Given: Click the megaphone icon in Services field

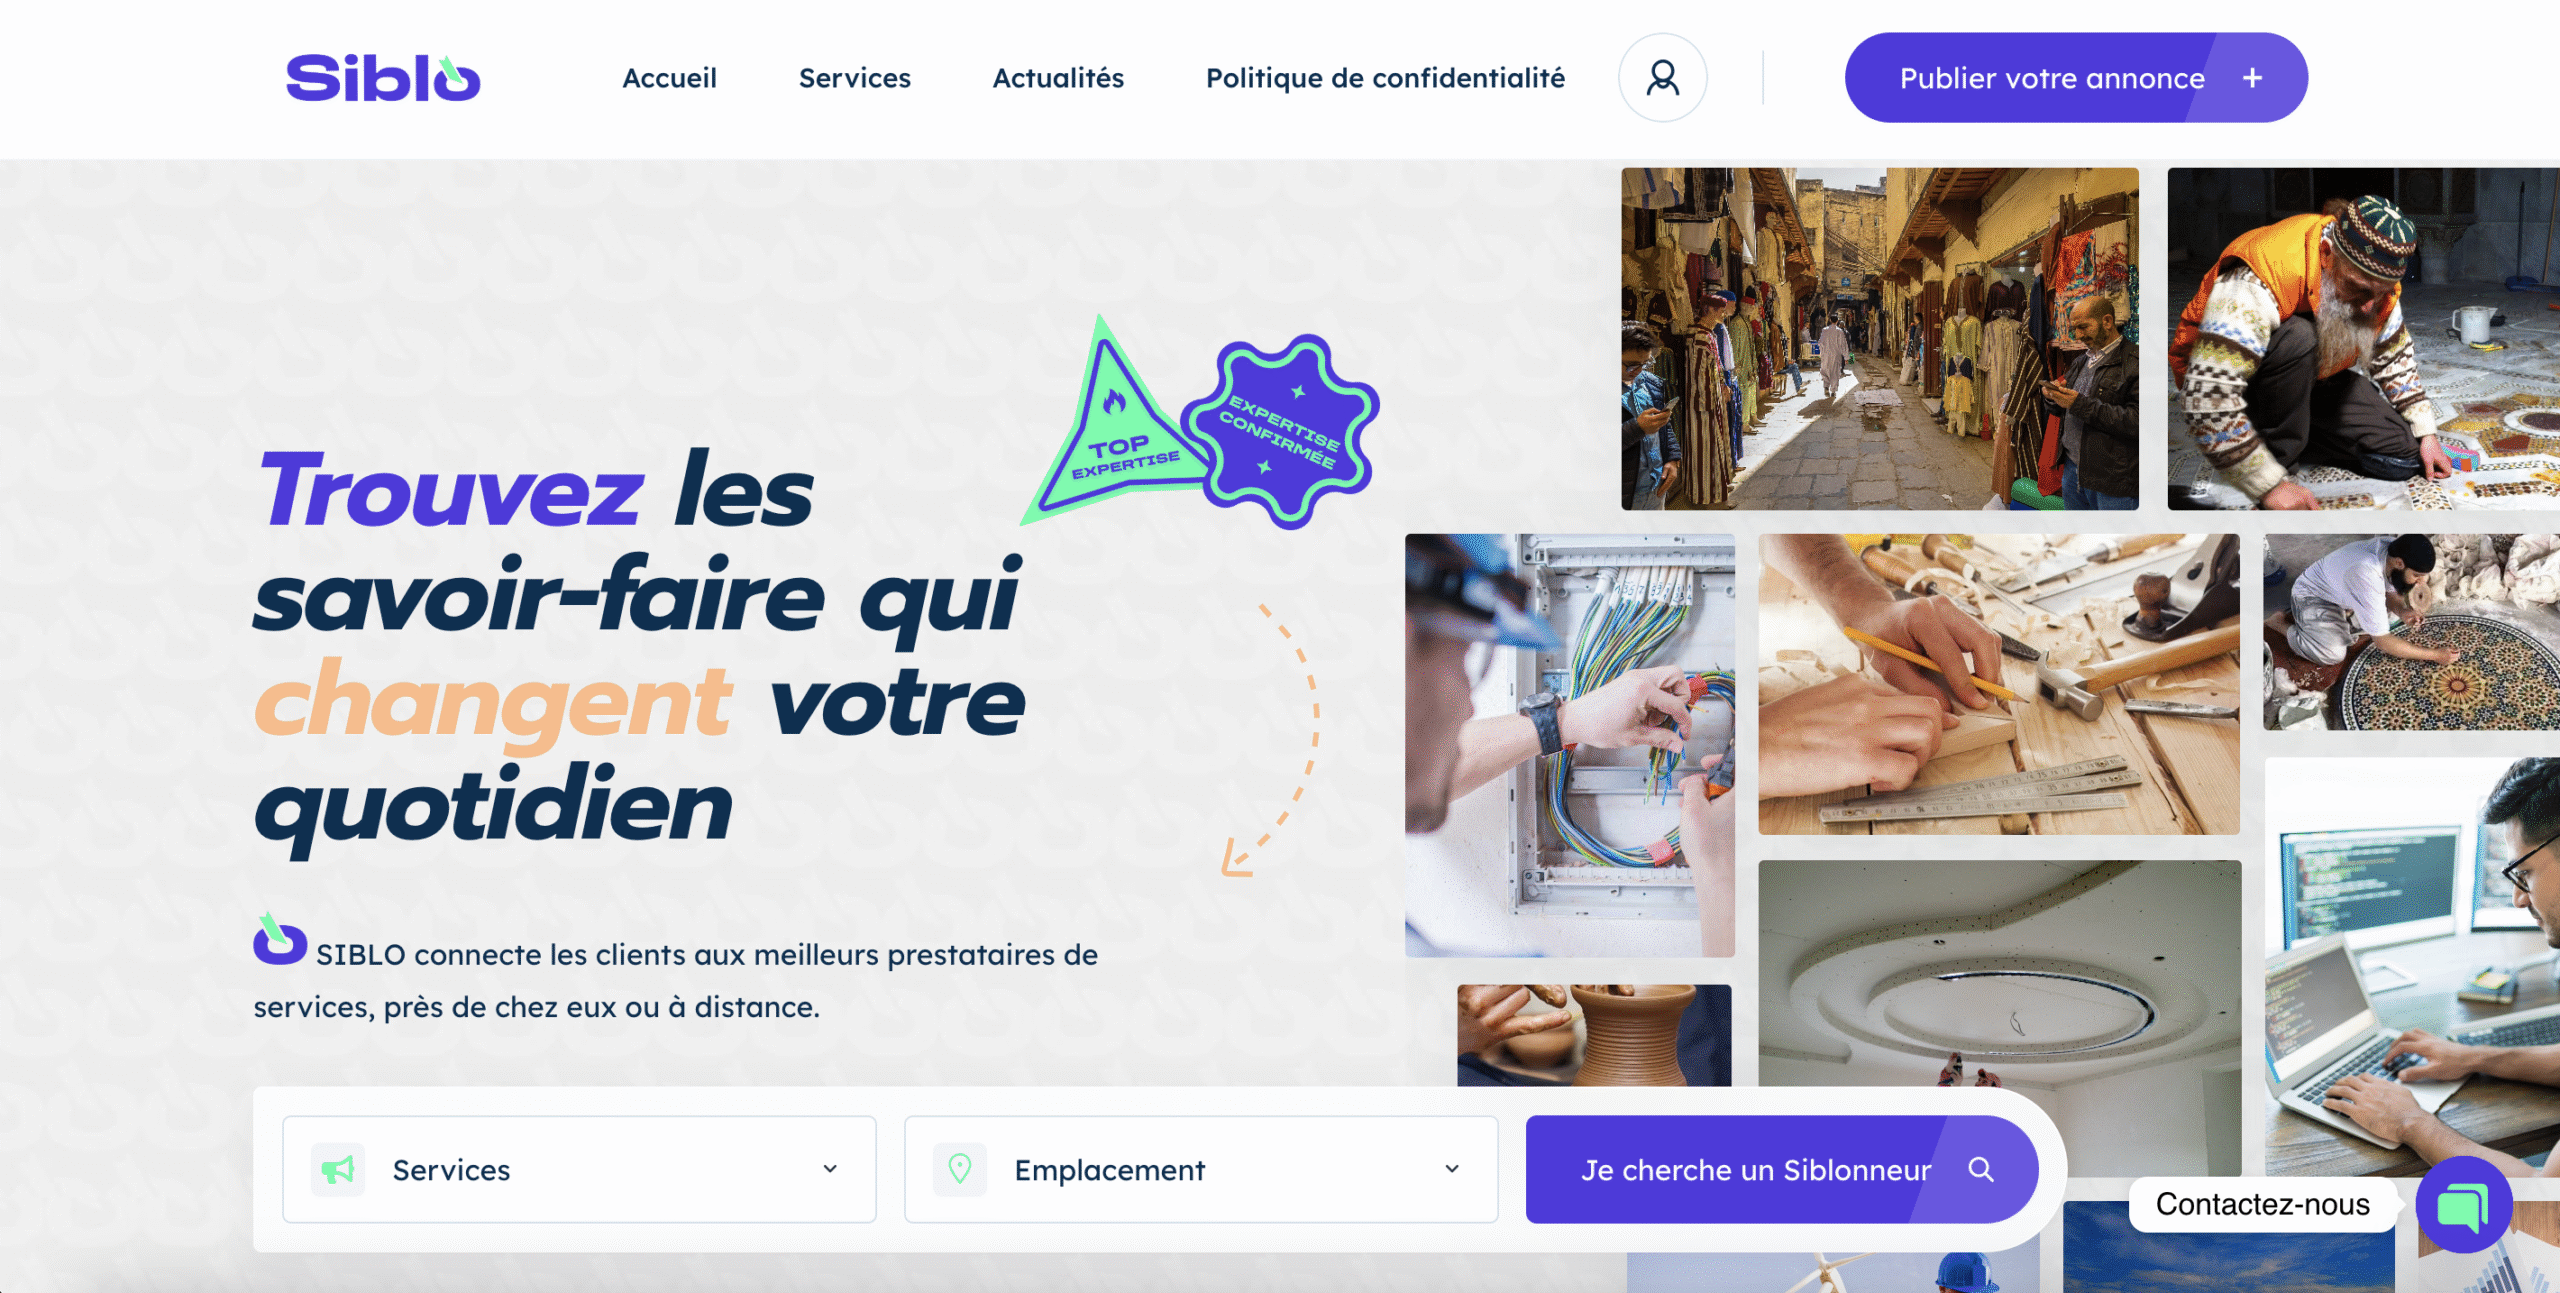Looking at the screenshot, I should click(x=338, y=1169).
